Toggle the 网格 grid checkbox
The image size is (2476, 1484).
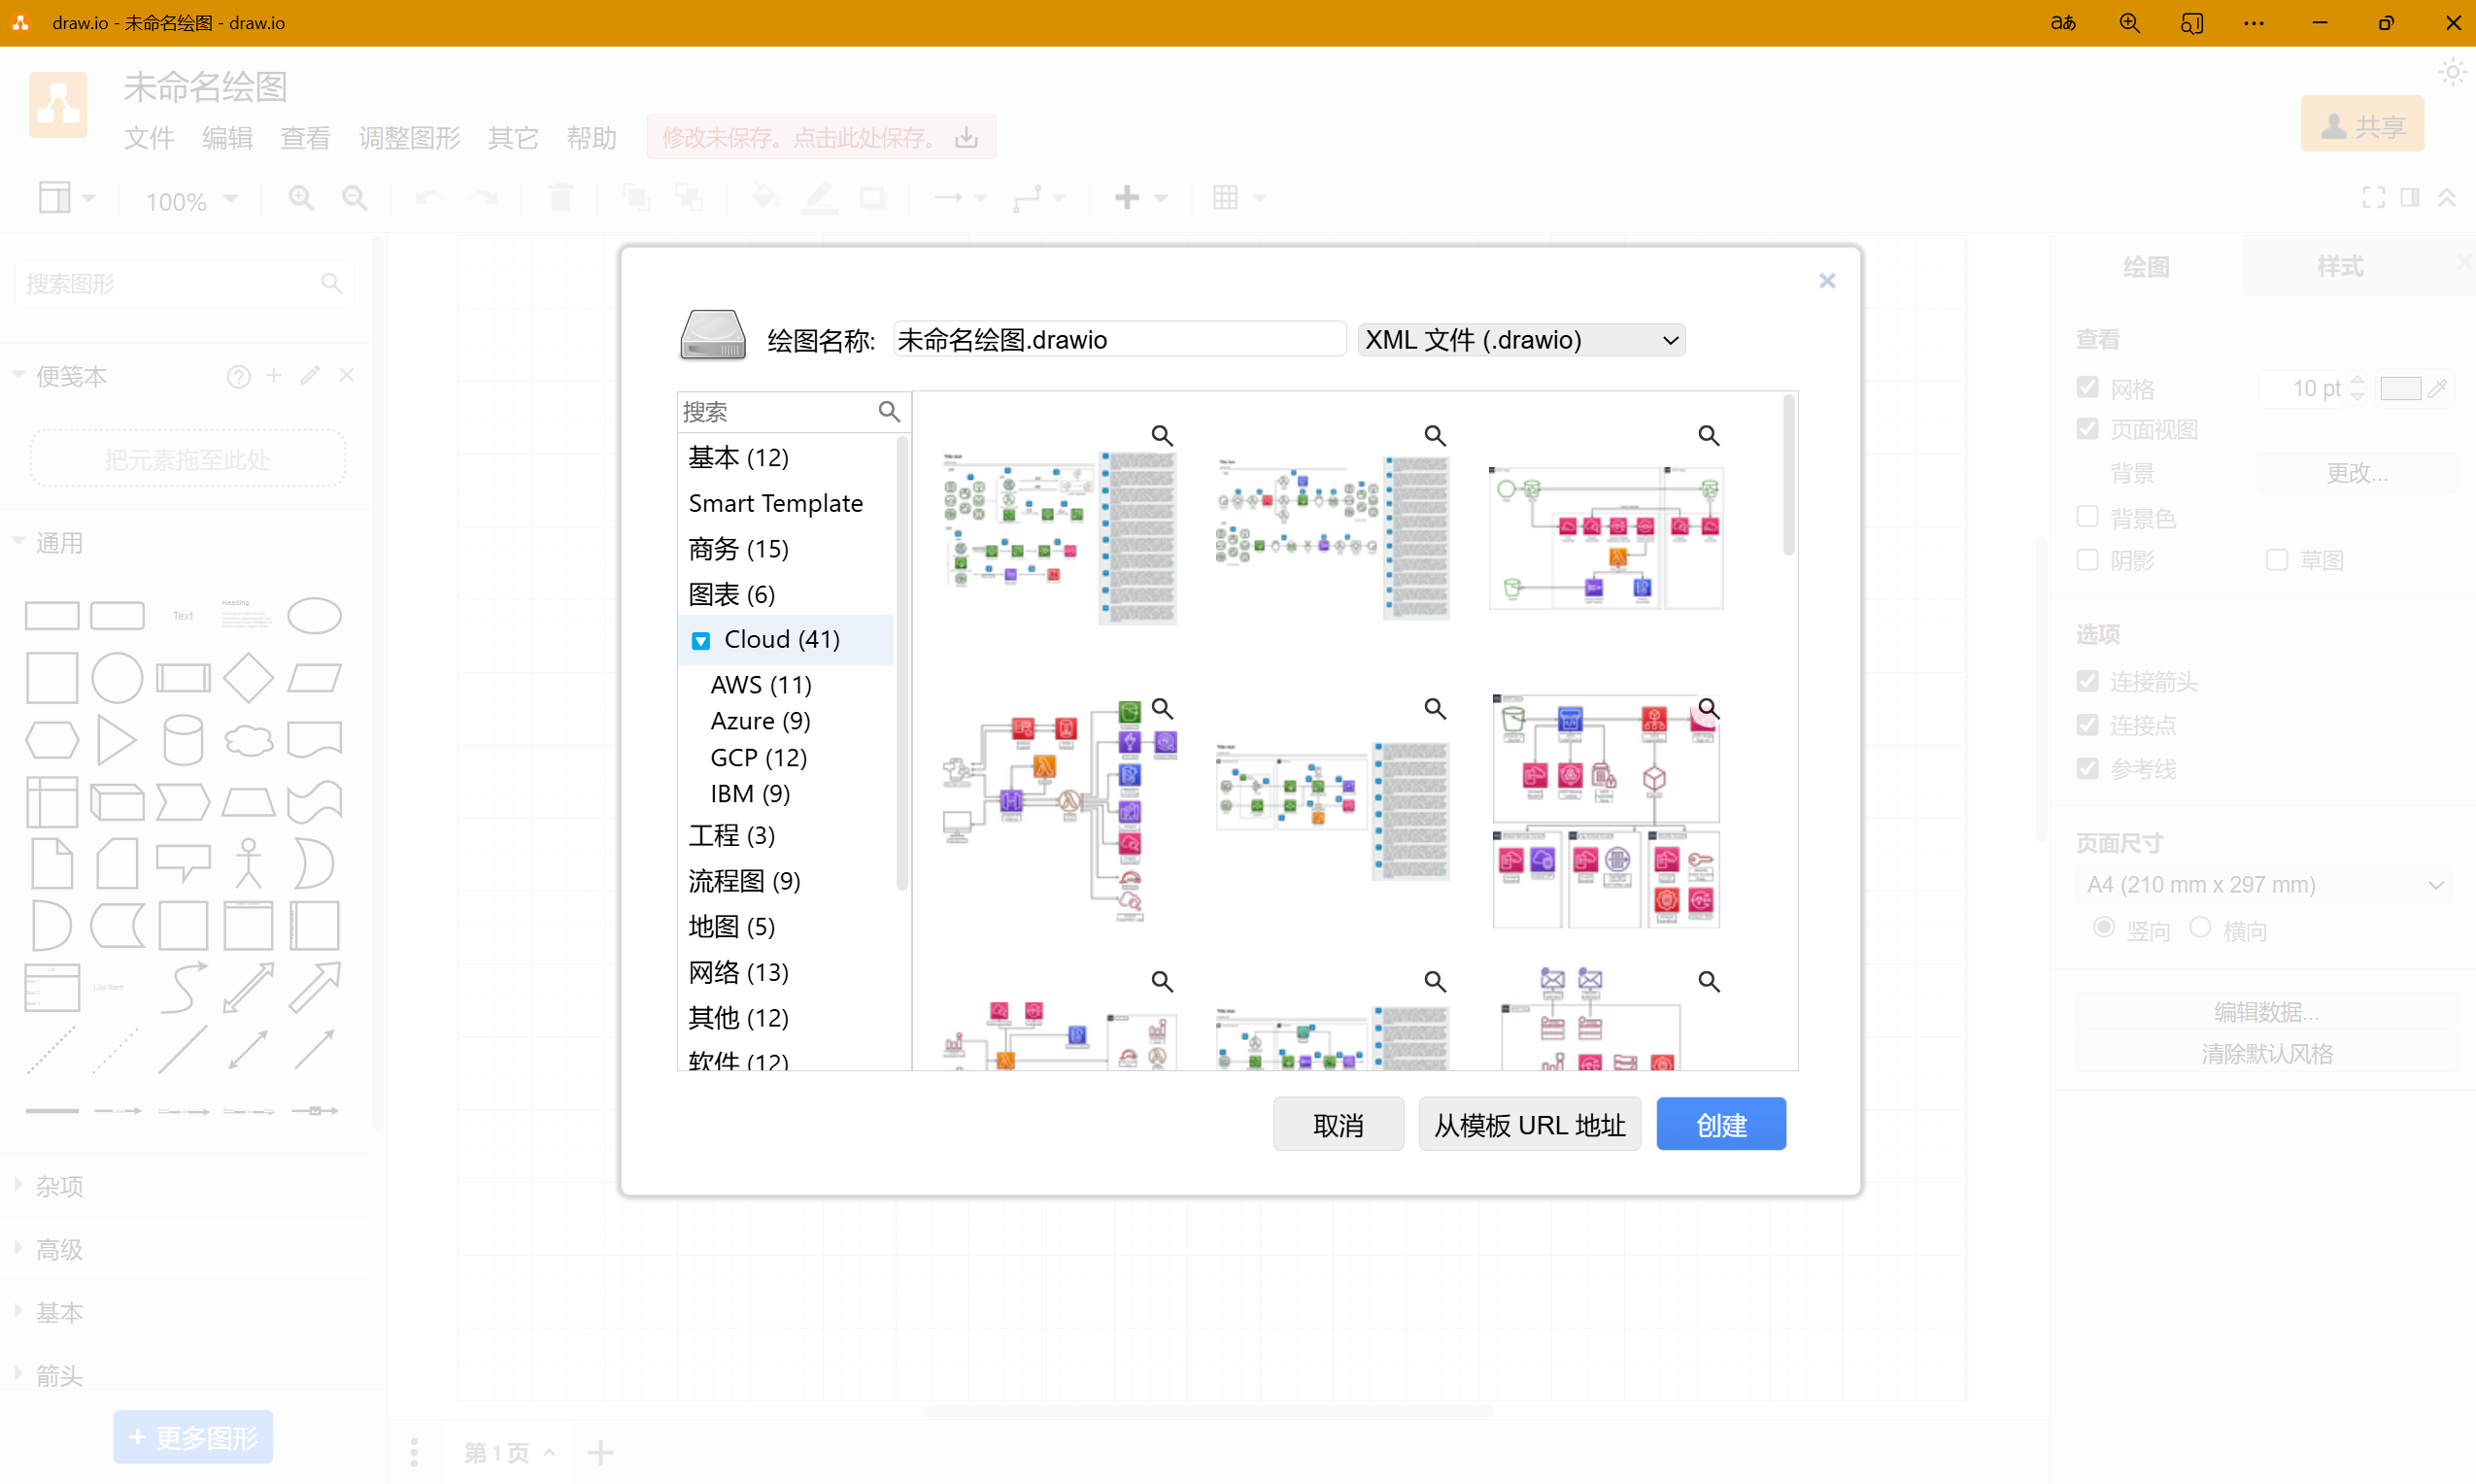[2087, 387]
